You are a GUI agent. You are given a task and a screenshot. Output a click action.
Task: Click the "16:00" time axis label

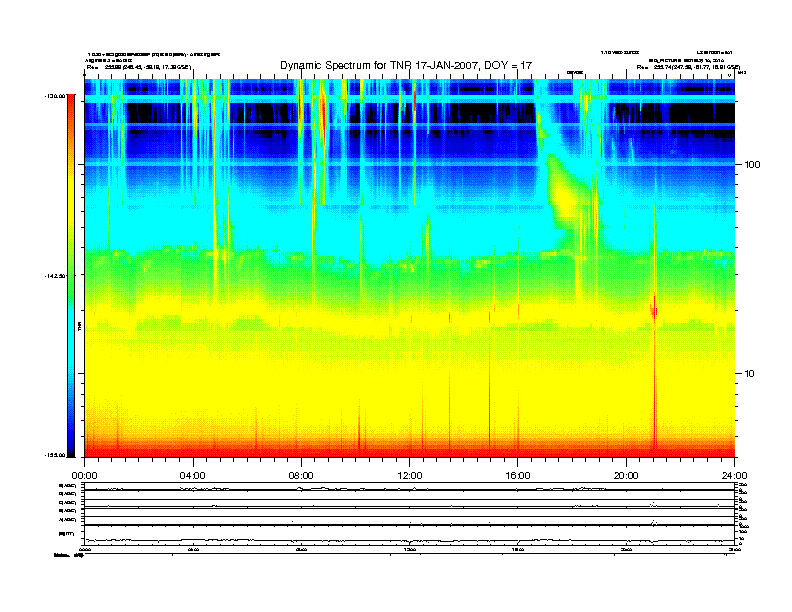coord(518,476)
